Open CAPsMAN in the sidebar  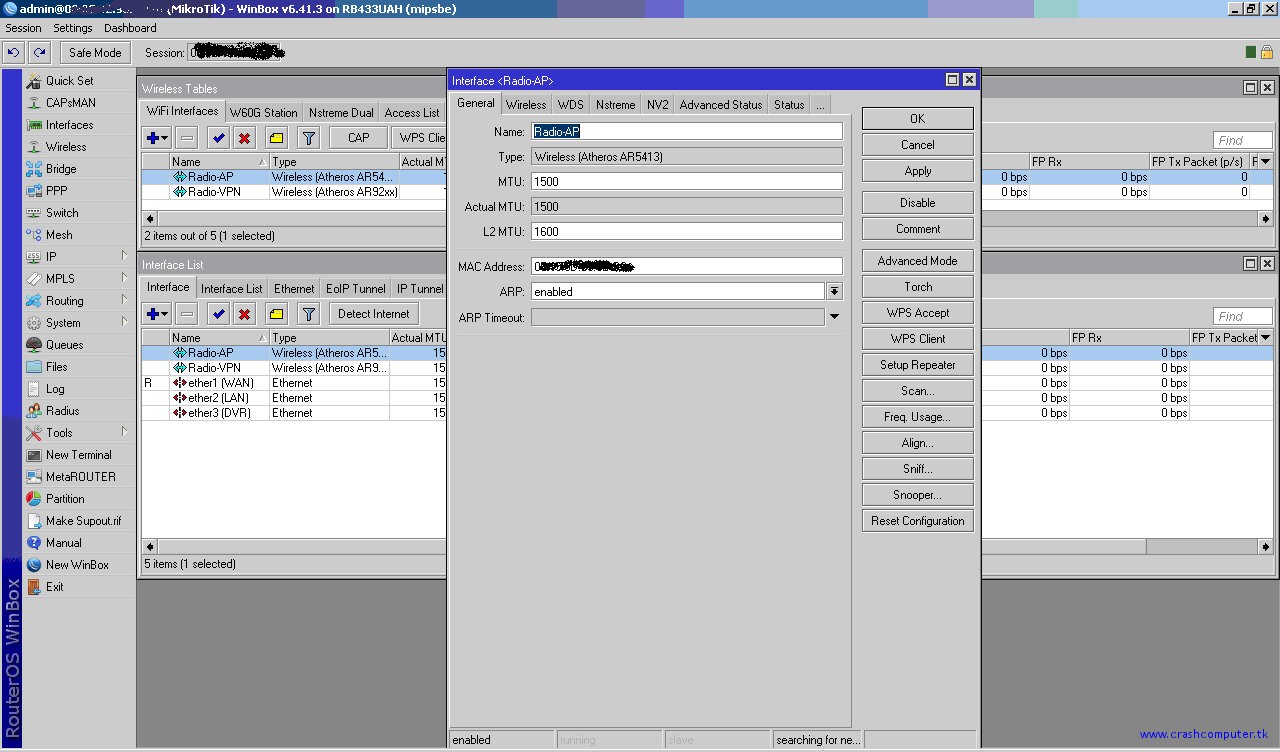70,103
